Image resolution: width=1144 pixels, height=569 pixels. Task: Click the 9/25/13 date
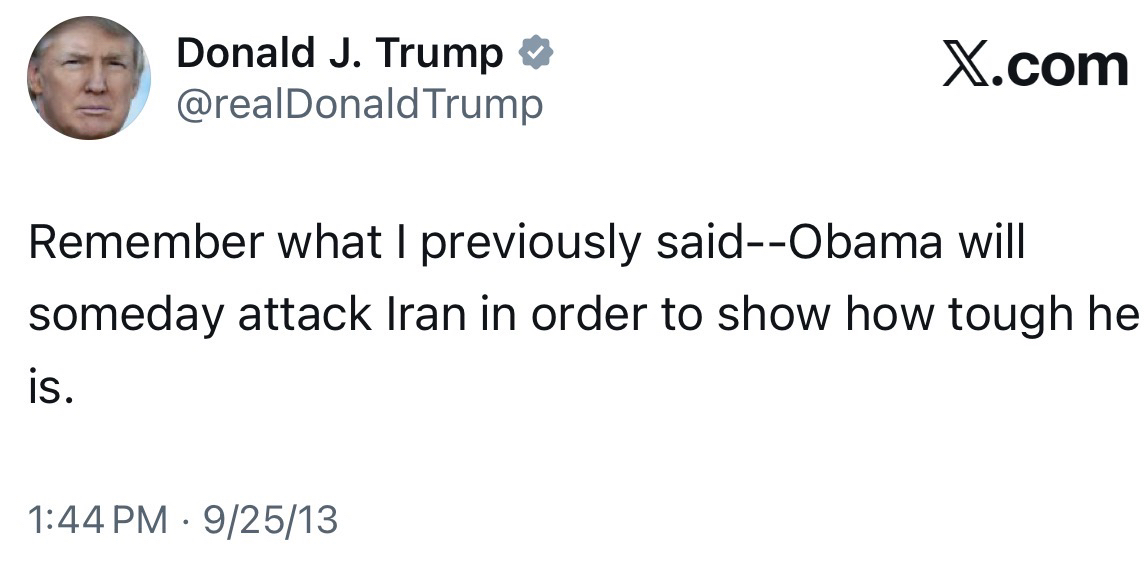click(270, 521)
